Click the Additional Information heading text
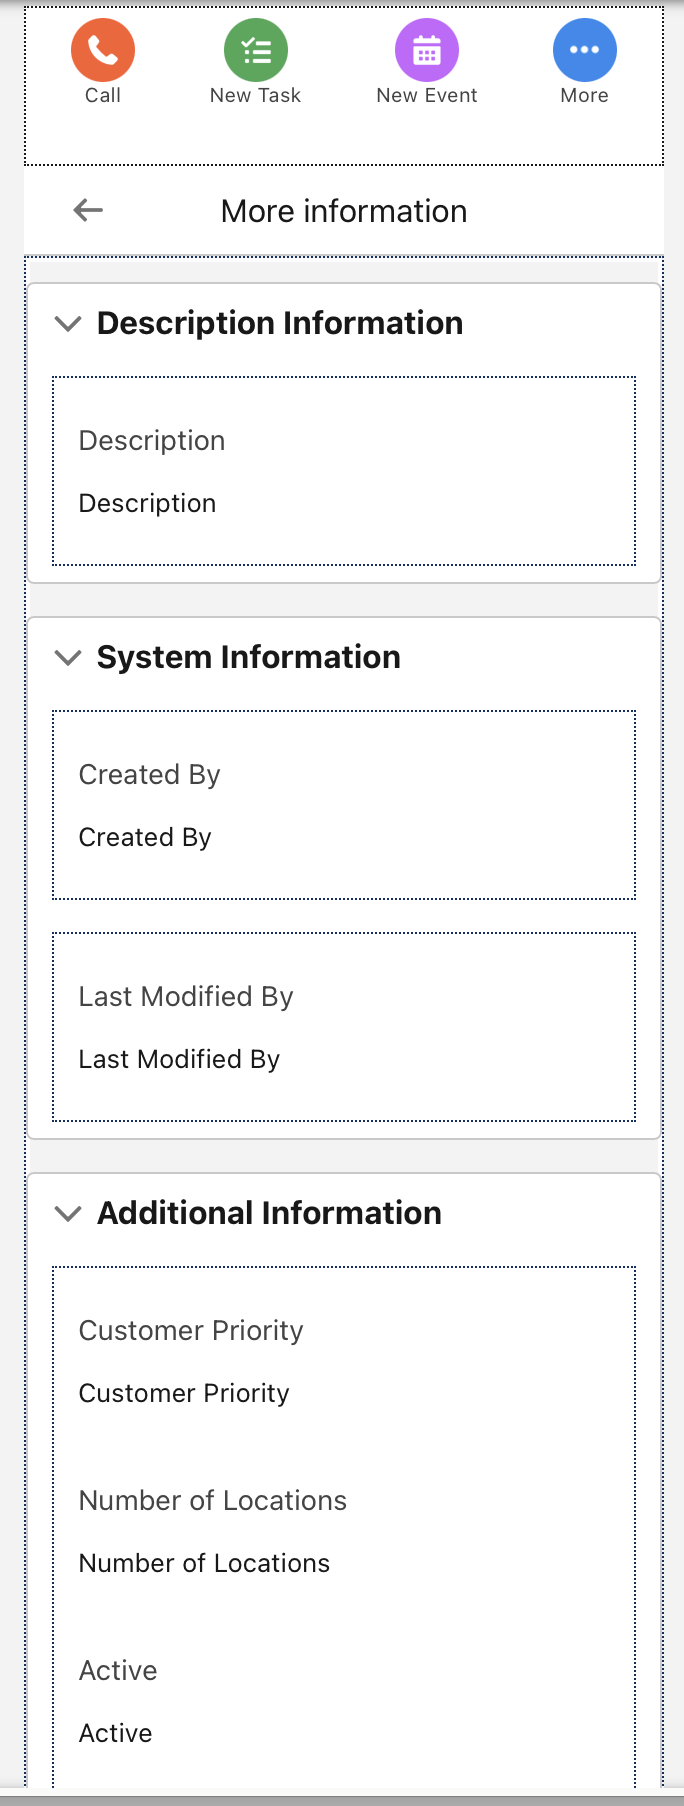 point(269,1213)
